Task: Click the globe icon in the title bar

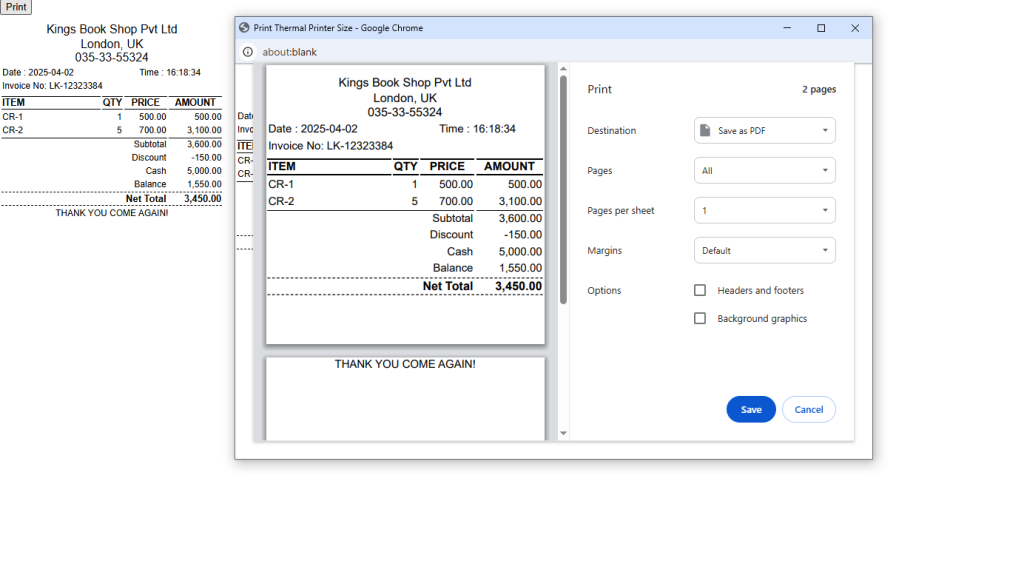Action: coord(244,28)
